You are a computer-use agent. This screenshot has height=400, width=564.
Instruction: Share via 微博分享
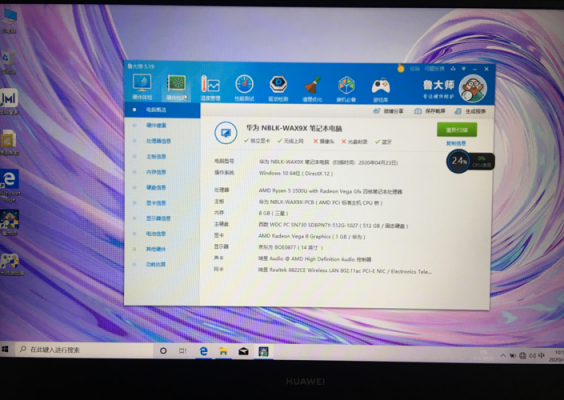coord(388,111)
